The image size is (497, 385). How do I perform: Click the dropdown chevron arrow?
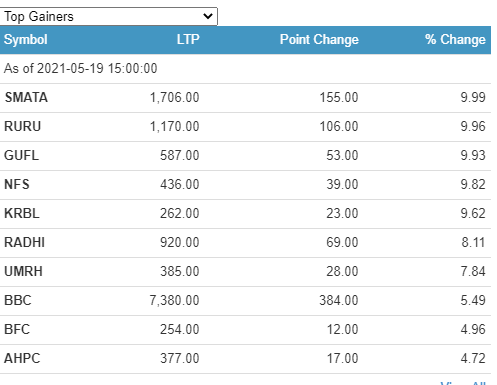[x=208, y=16]
